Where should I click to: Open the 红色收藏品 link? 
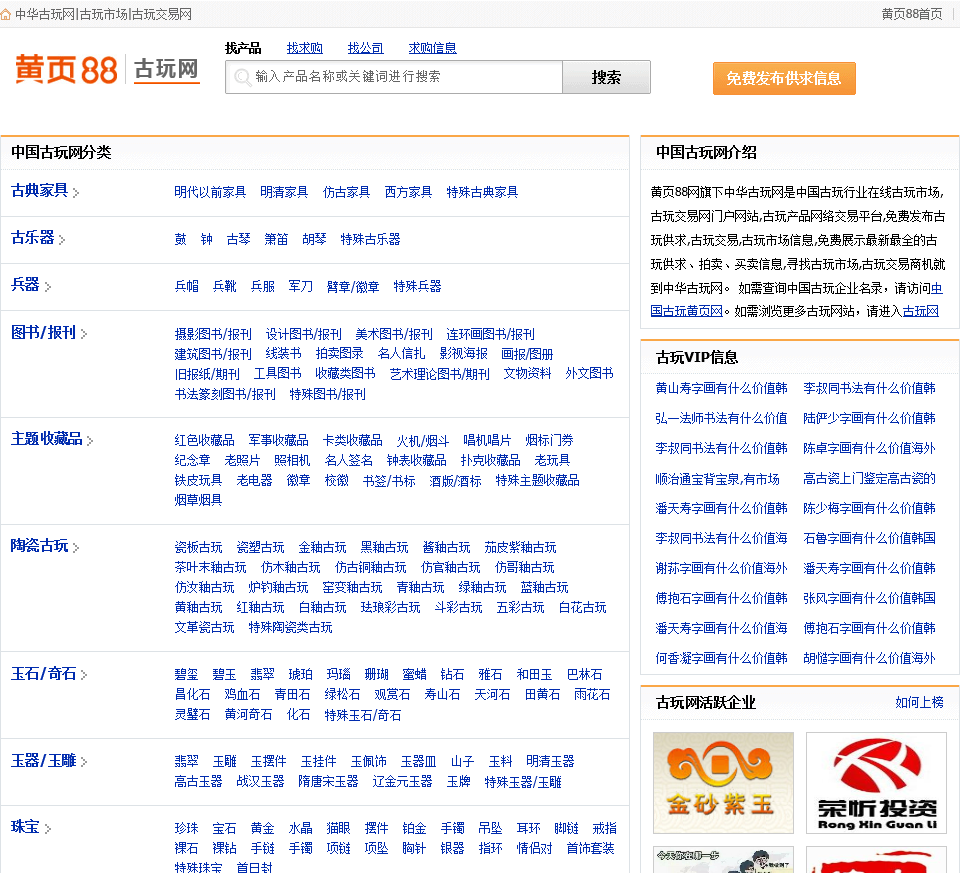click(204, 440)
